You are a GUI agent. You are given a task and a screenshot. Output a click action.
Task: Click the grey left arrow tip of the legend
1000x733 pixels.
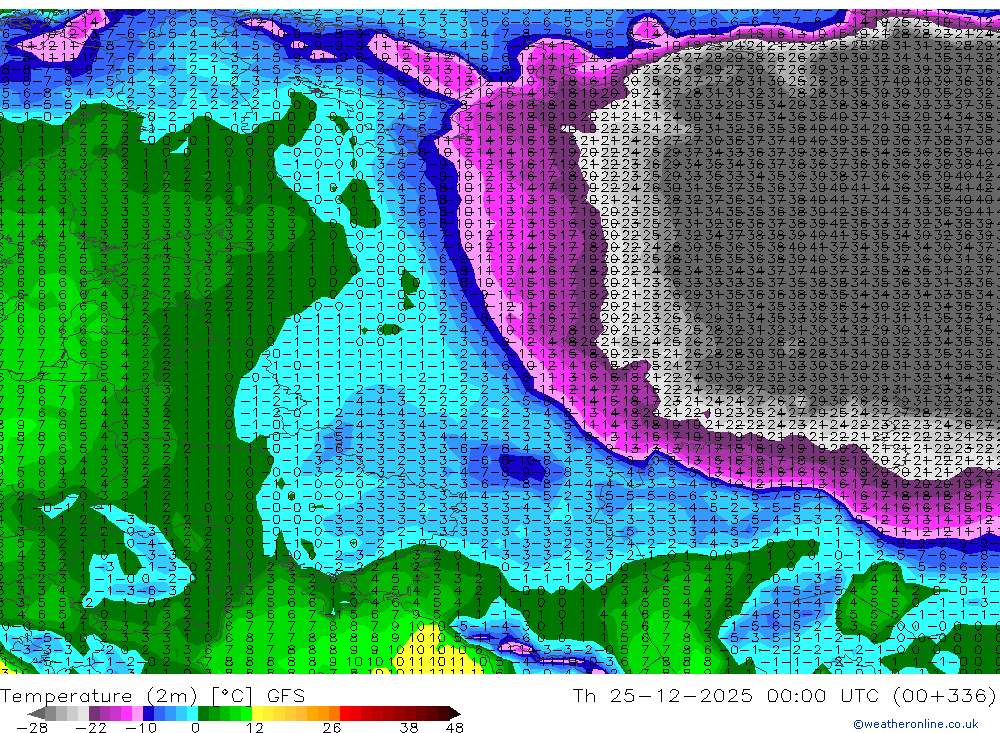click(36, 714)
